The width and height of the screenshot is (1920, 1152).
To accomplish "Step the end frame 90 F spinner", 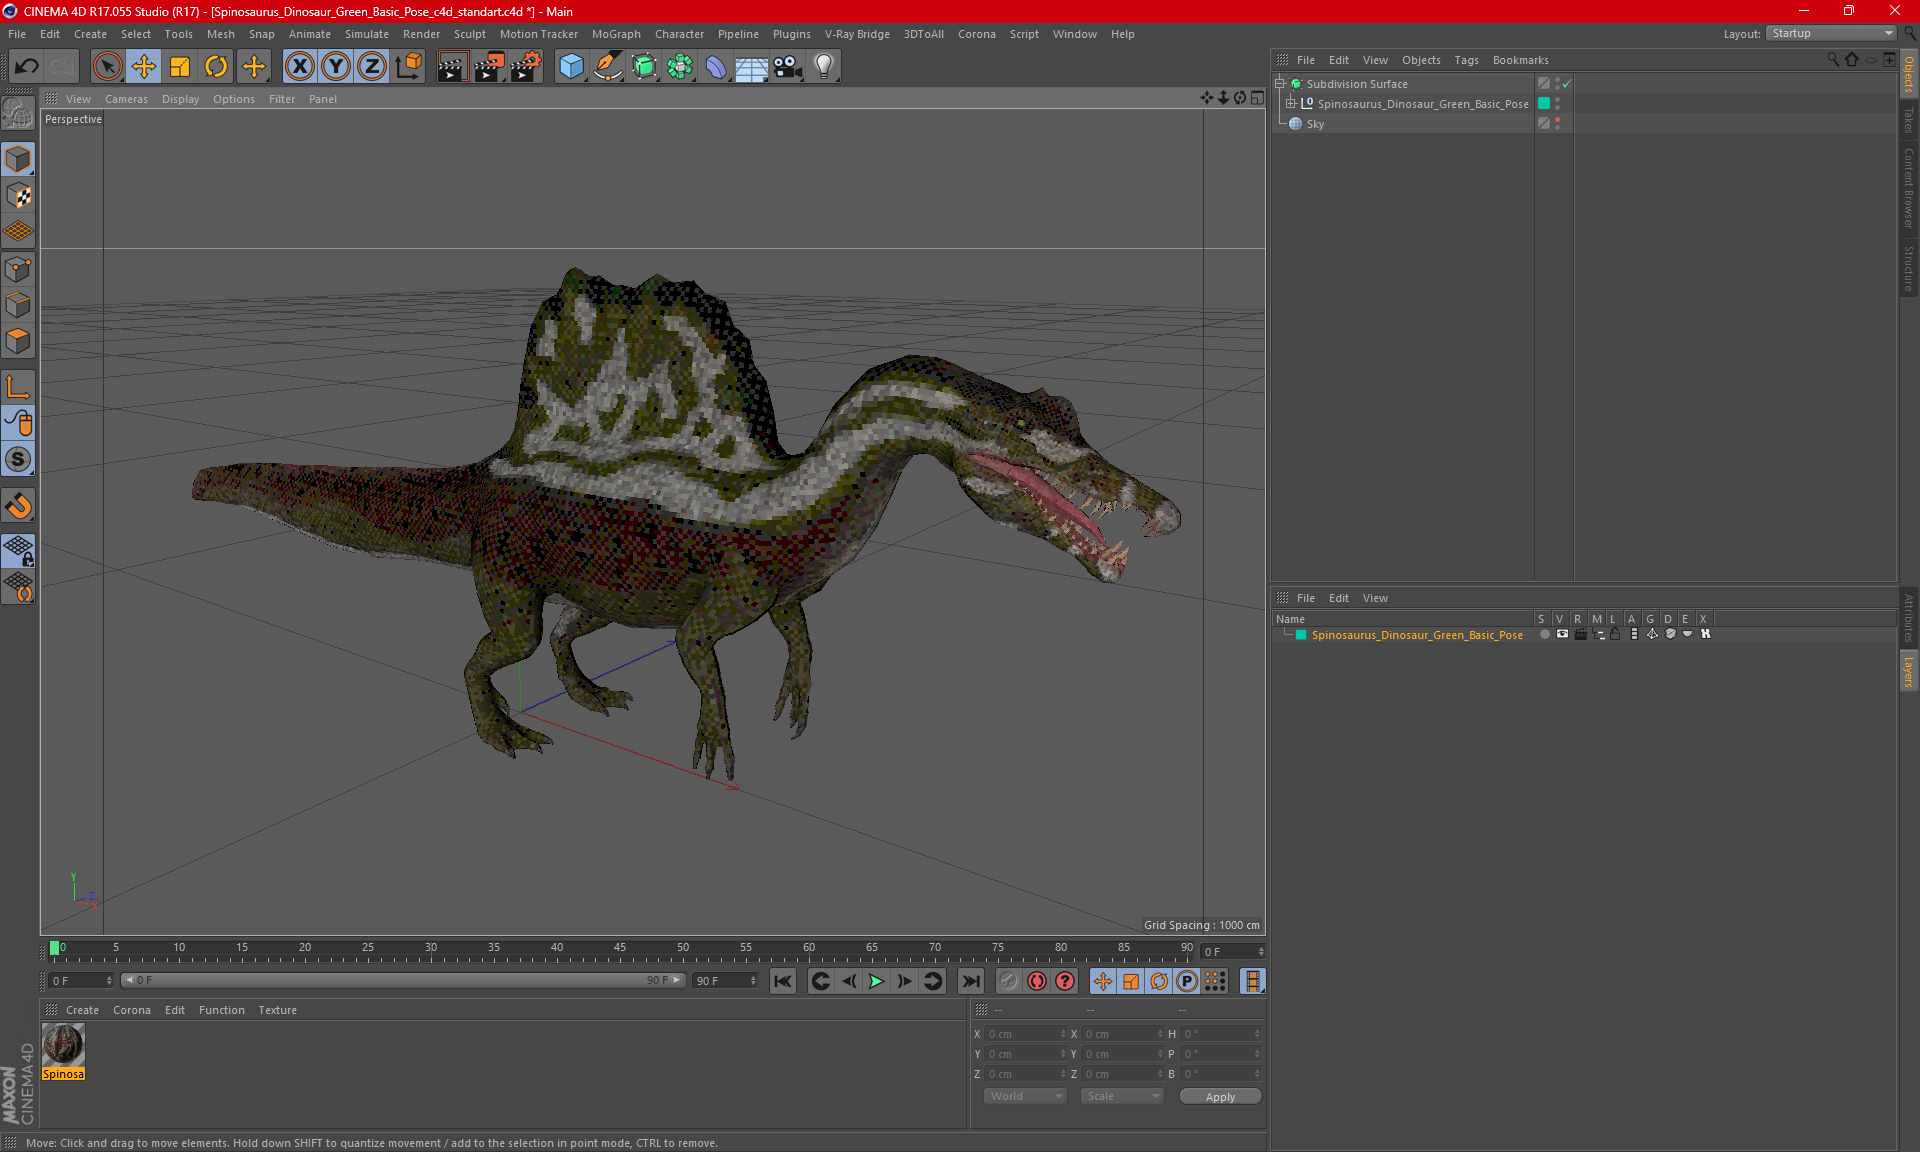I will point(753,981).
